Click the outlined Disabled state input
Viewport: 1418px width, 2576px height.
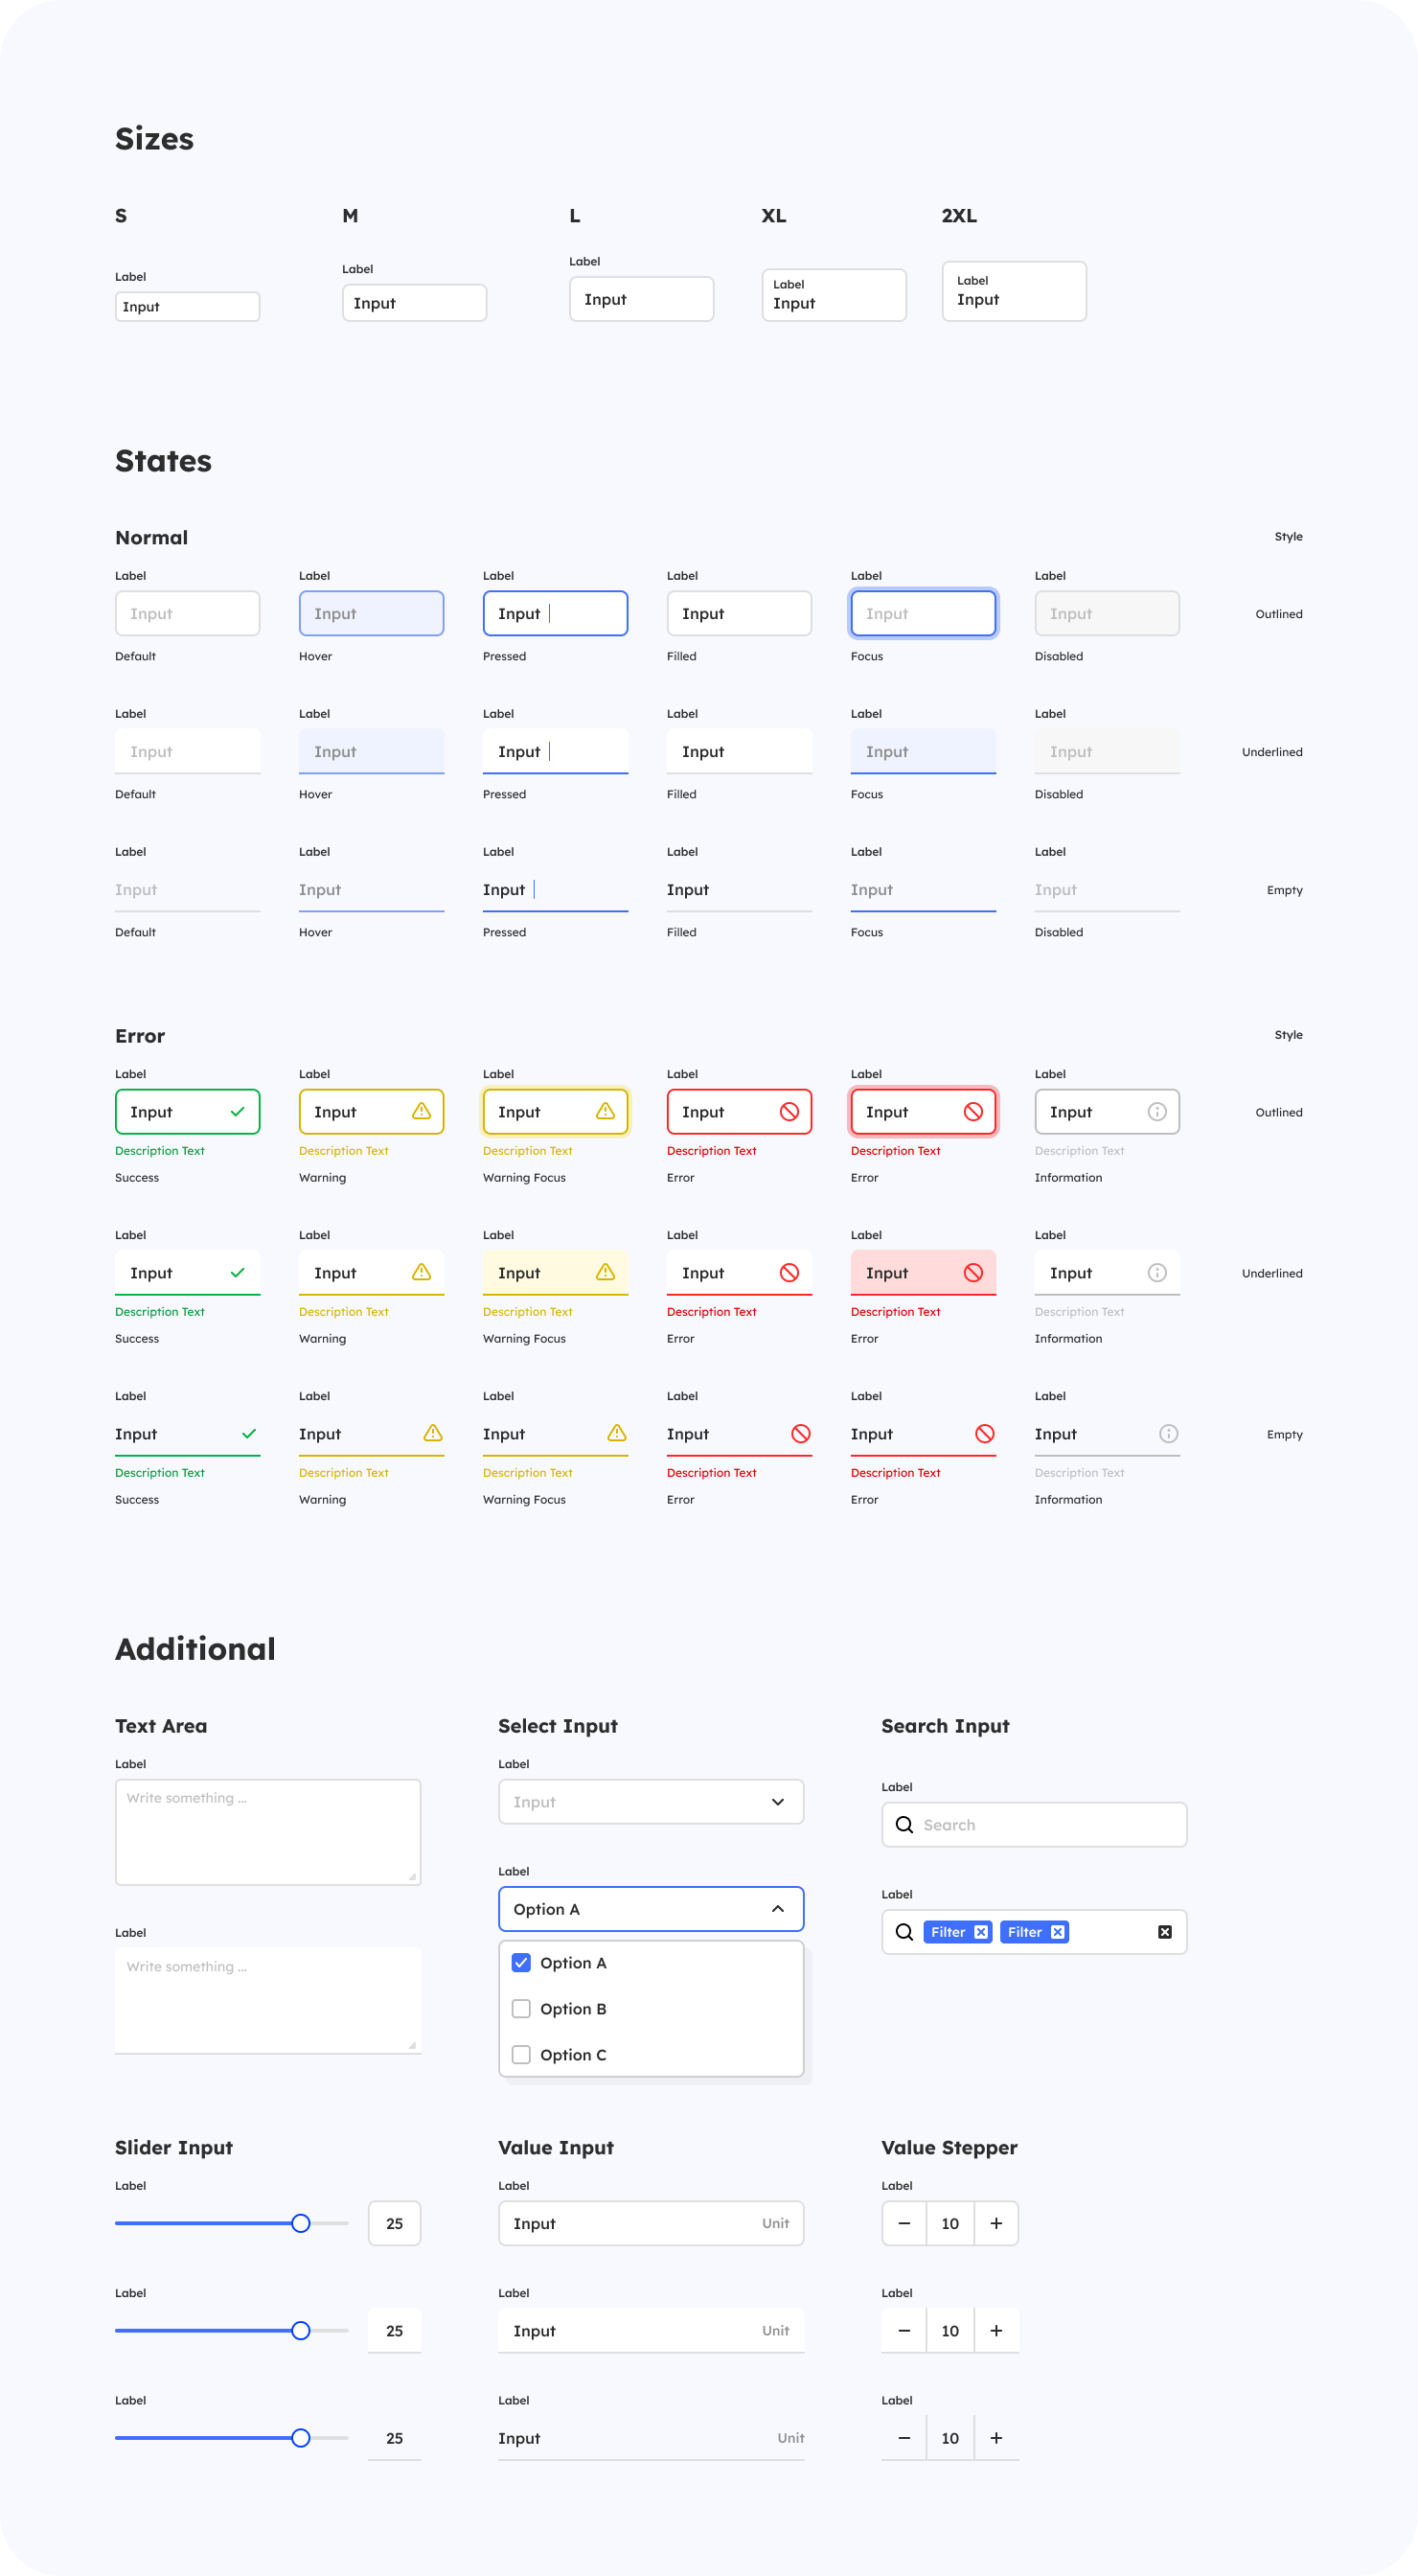point(1108,613)
